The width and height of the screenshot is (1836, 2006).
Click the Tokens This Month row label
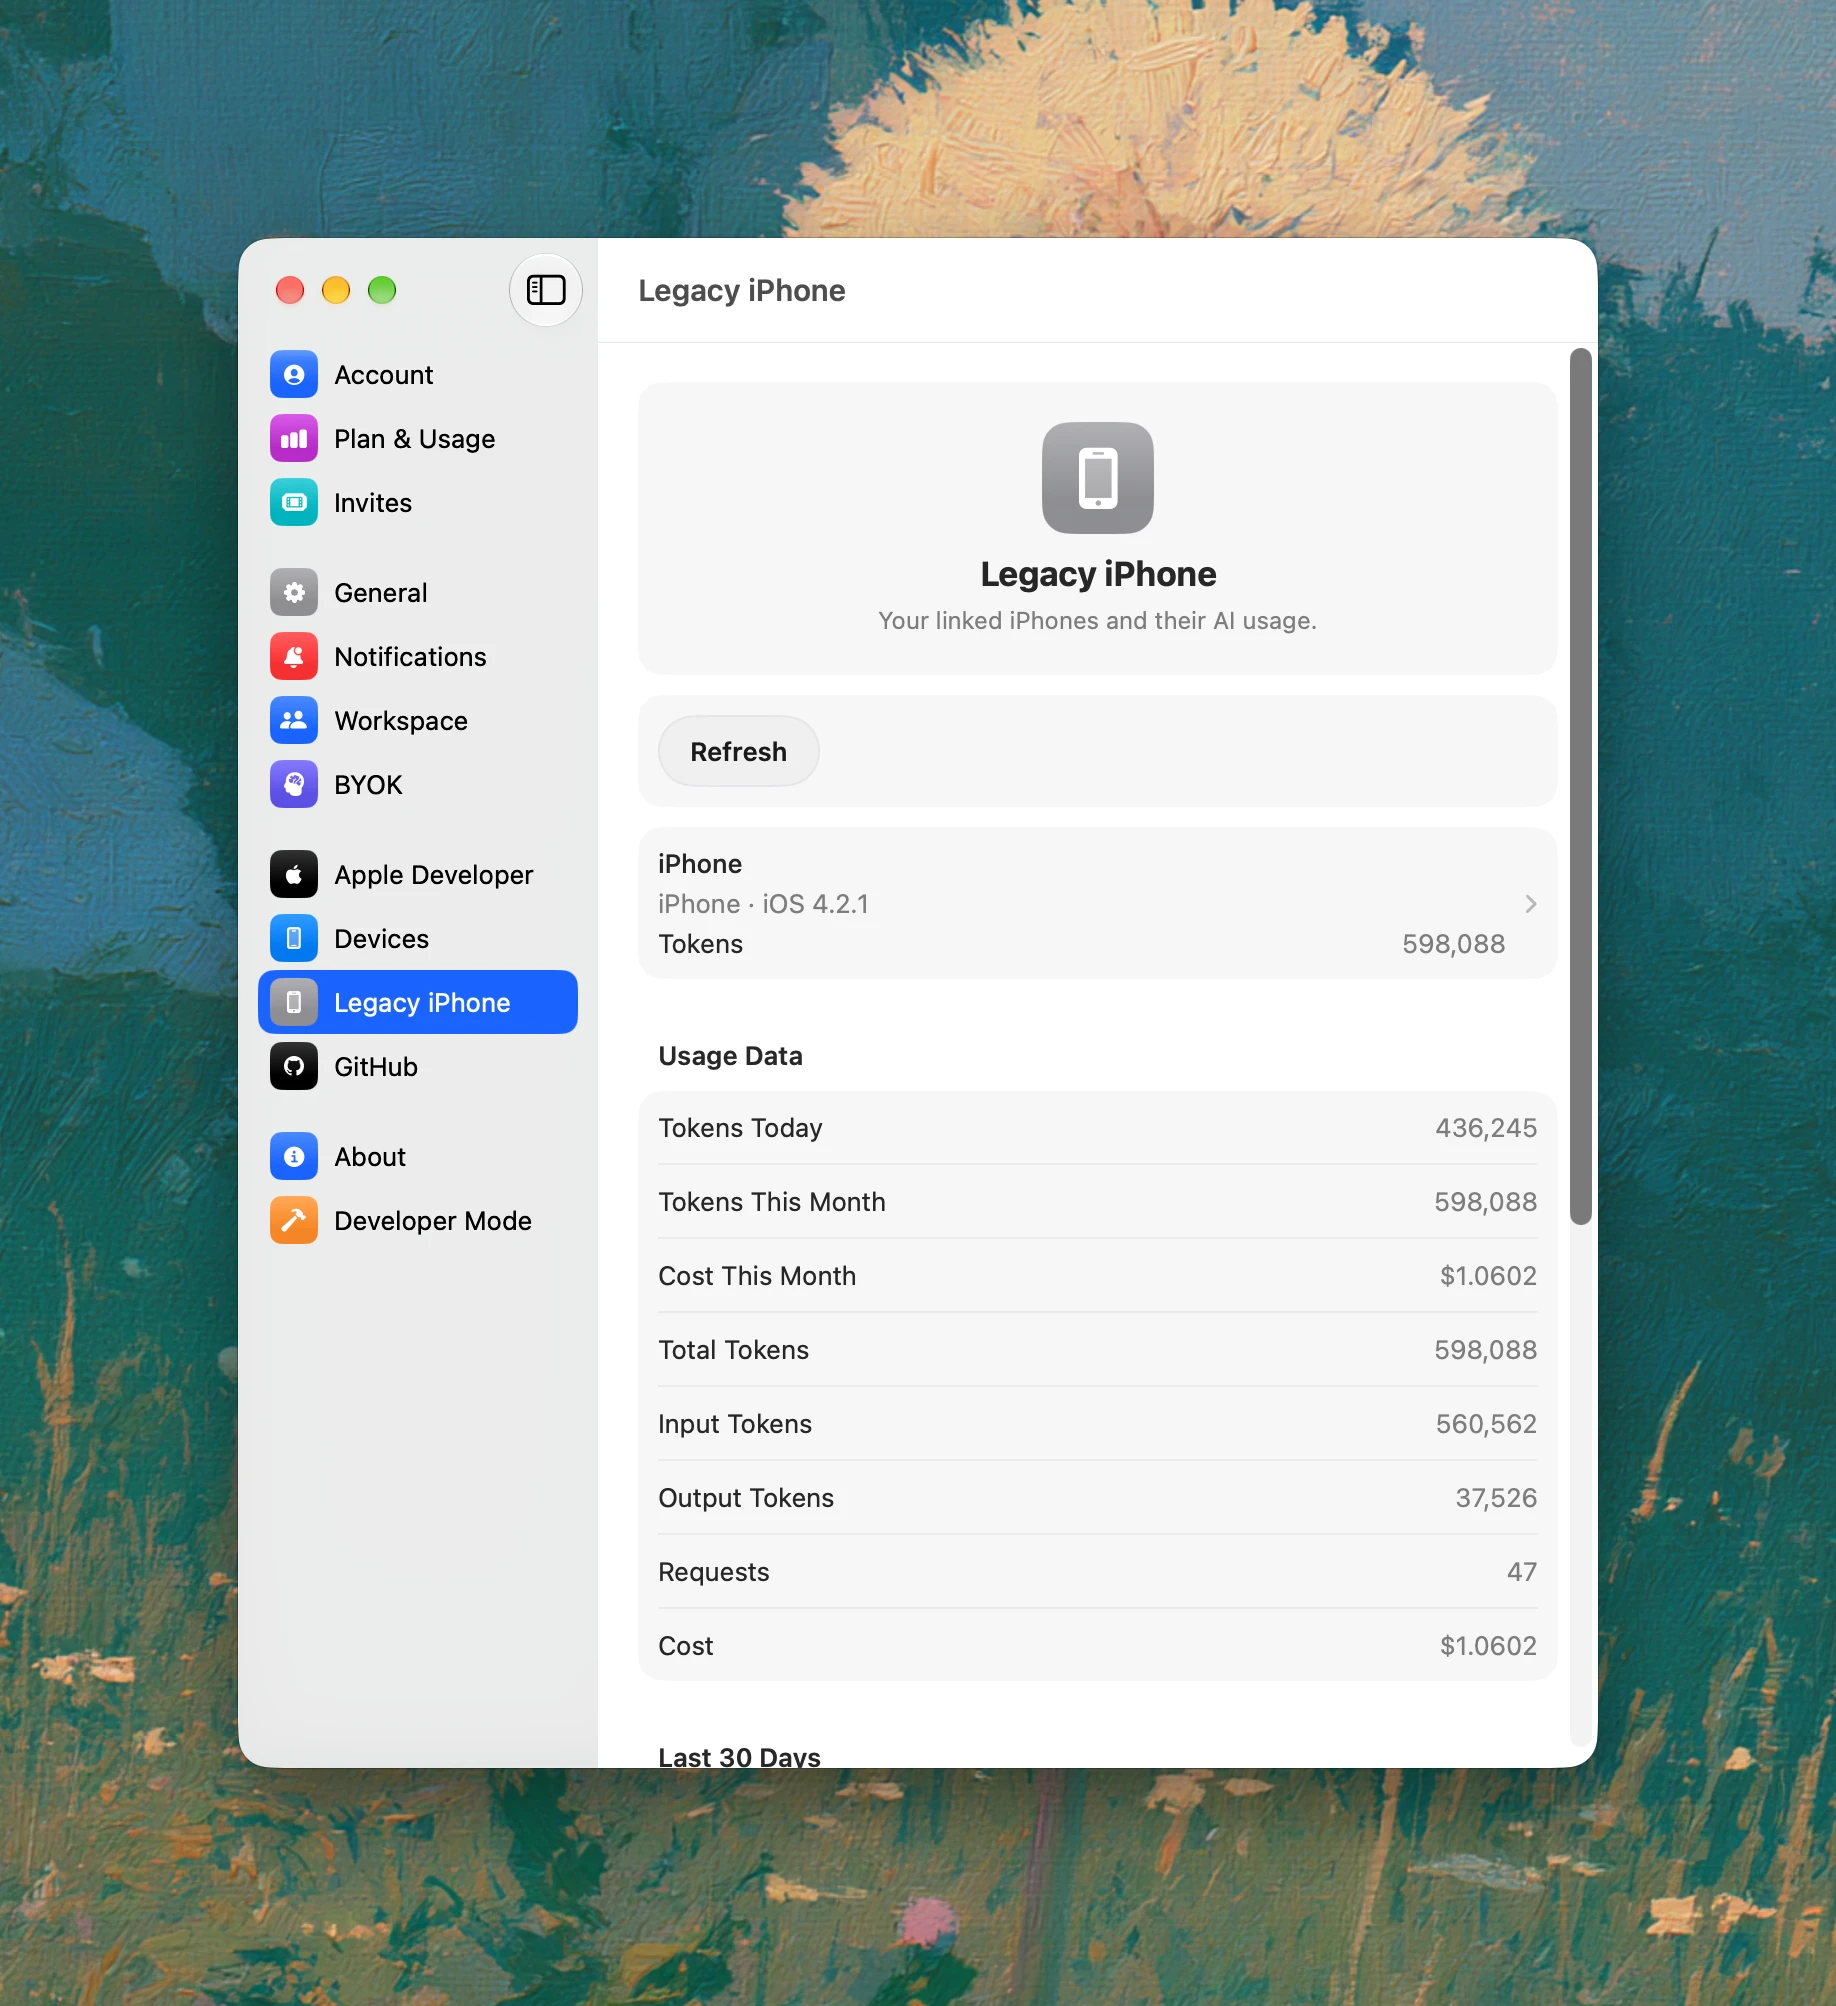pyautogui.click(x=772, y=1202)
